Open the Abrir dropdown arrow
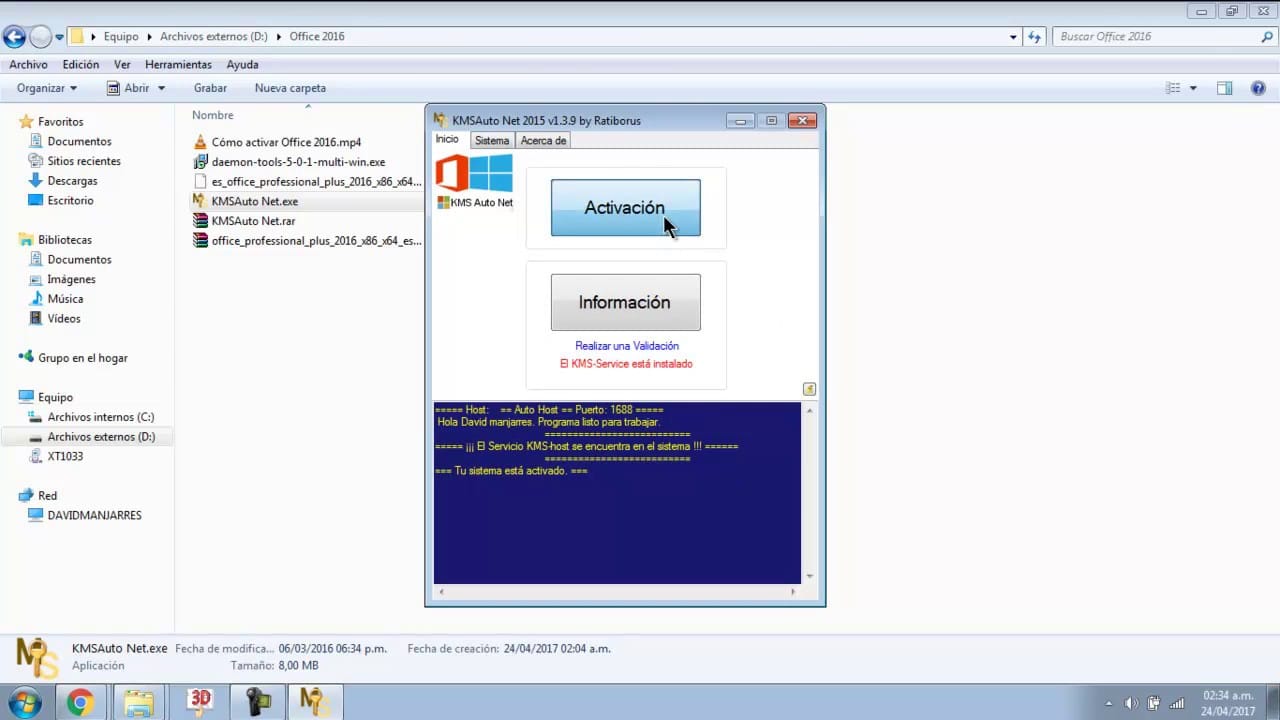1280x720 pixels. [x=159, y=88]
